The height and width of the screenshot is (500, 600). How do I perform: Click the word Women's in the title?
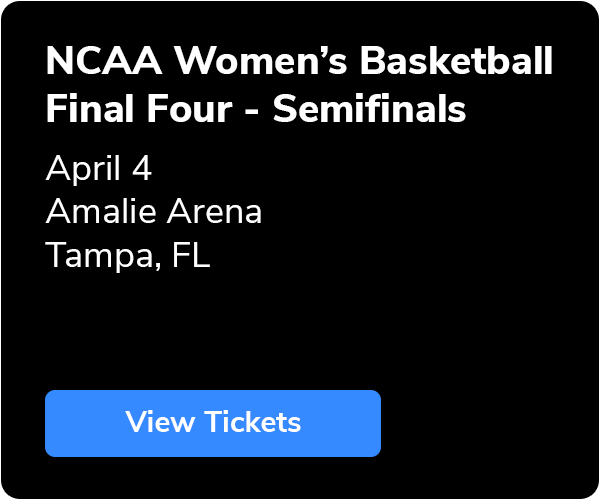click(261, 60)
